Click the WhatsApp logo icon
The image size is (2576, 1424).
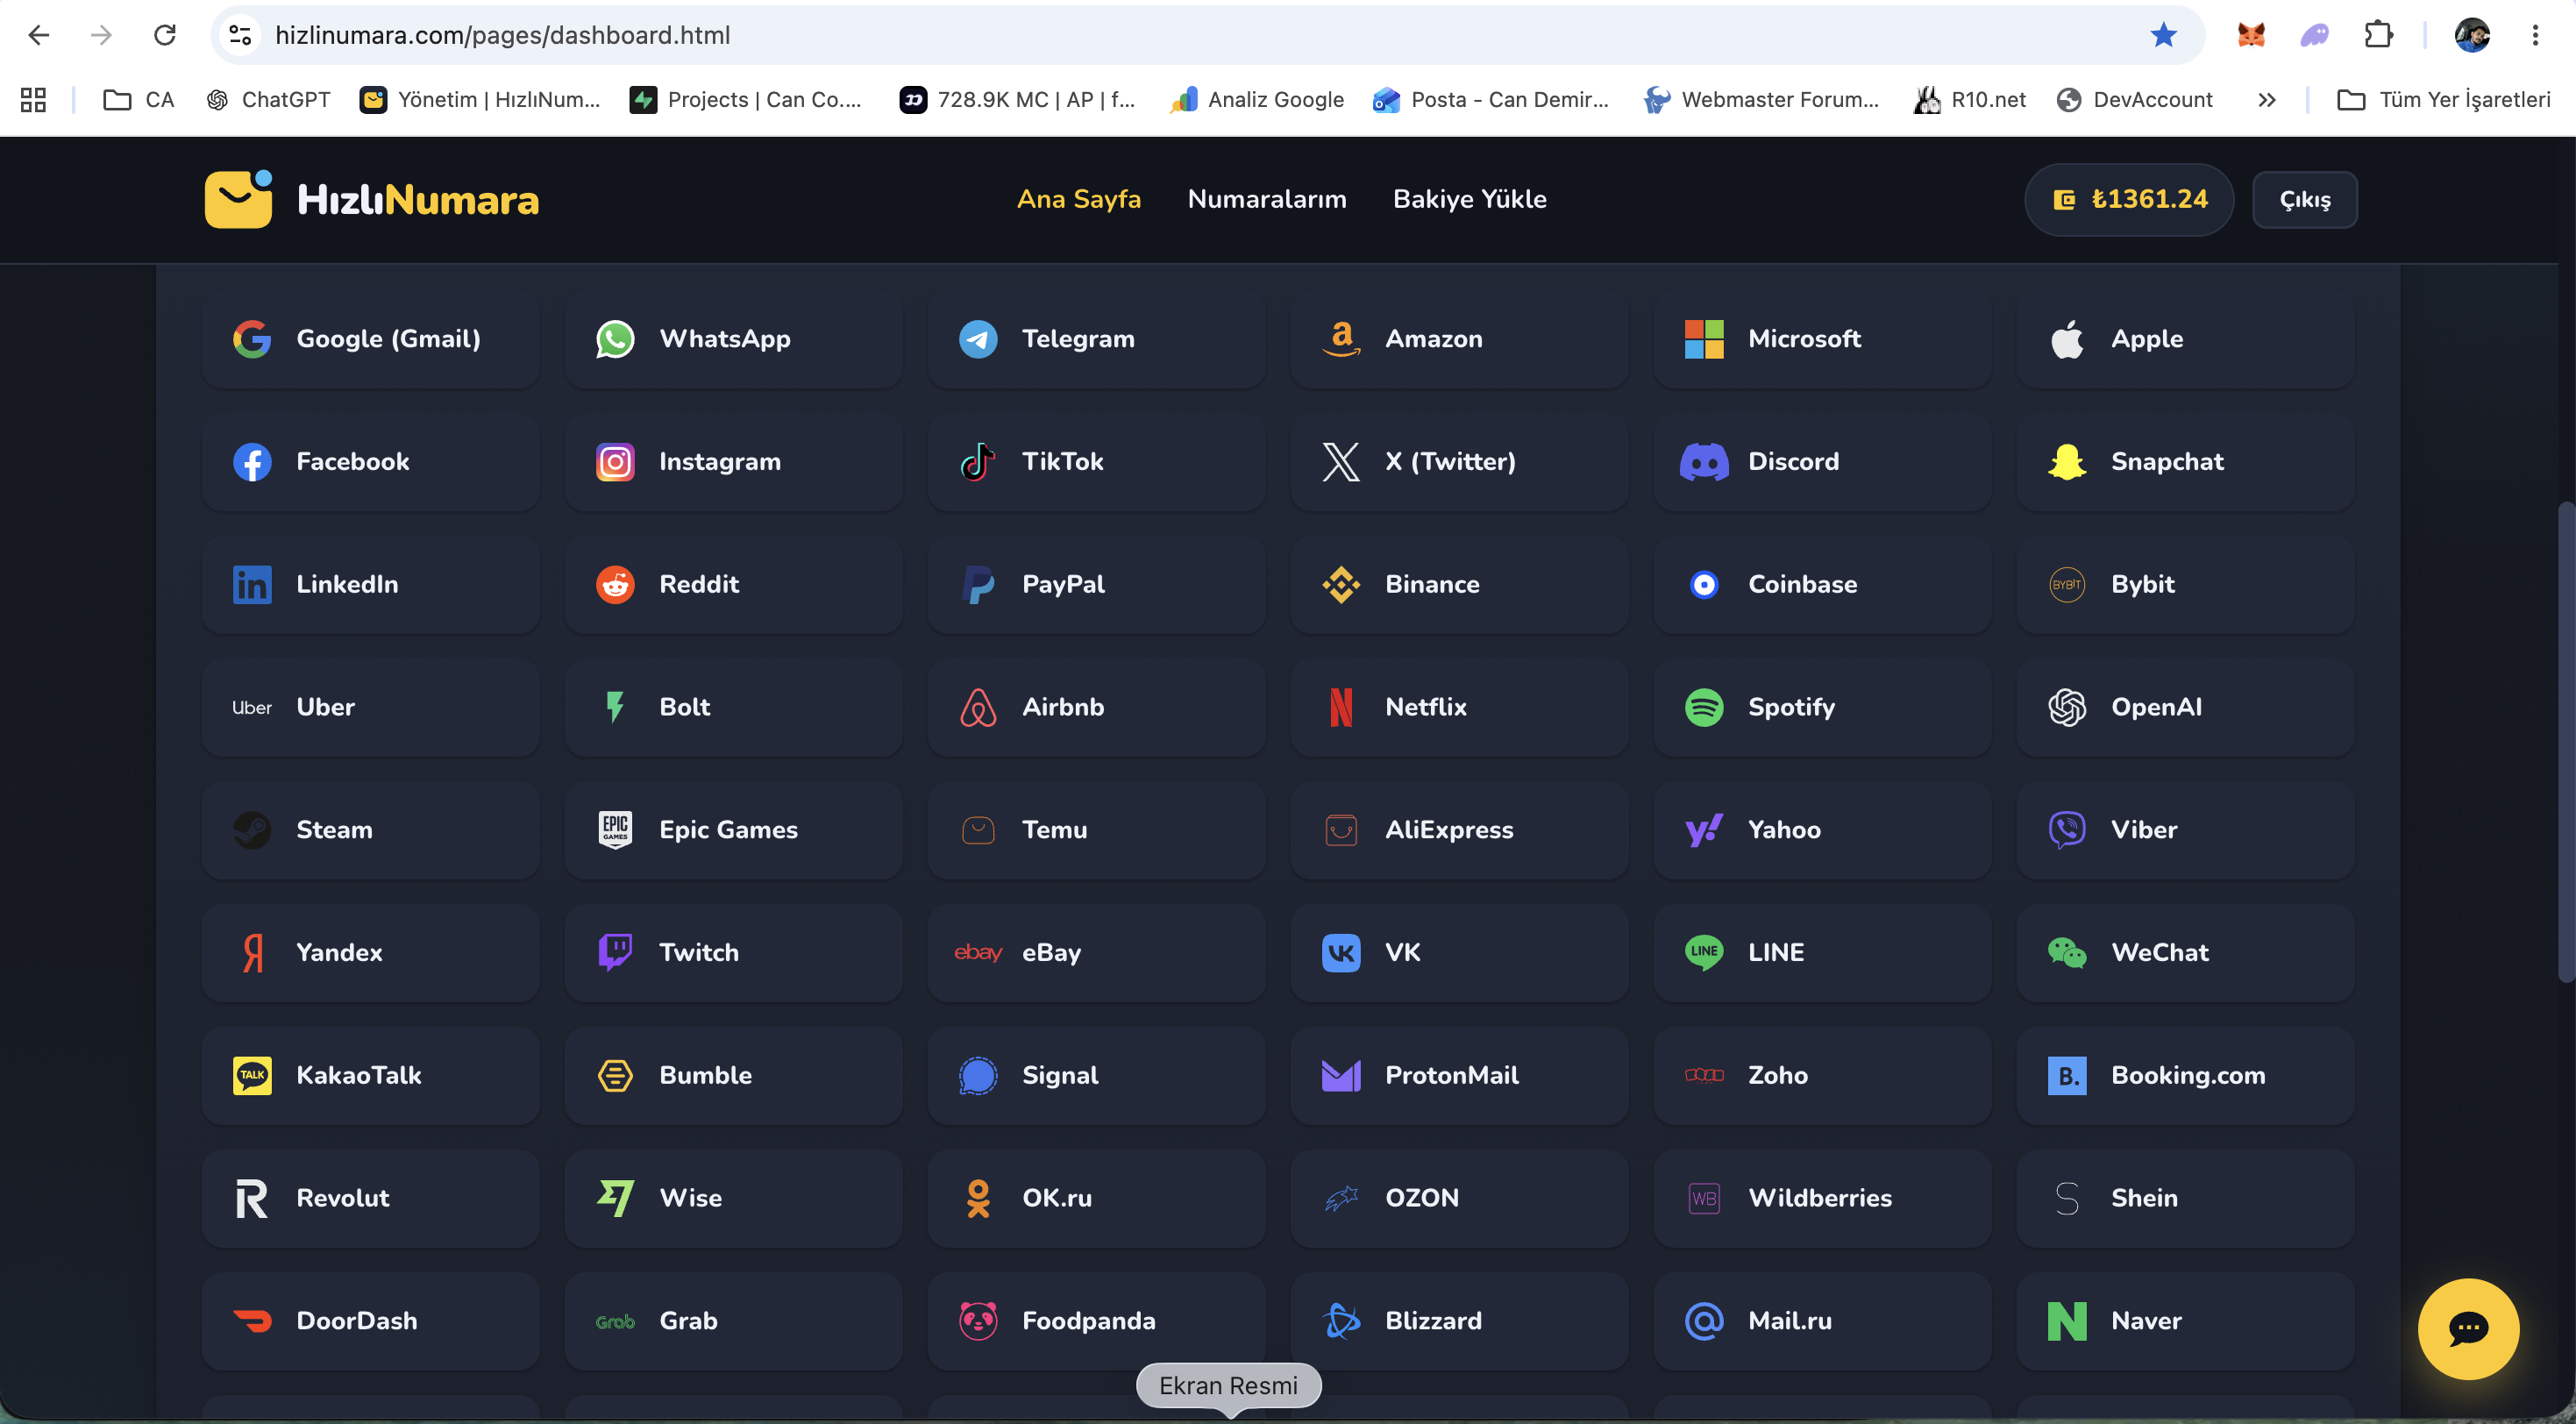coord(615,339)
